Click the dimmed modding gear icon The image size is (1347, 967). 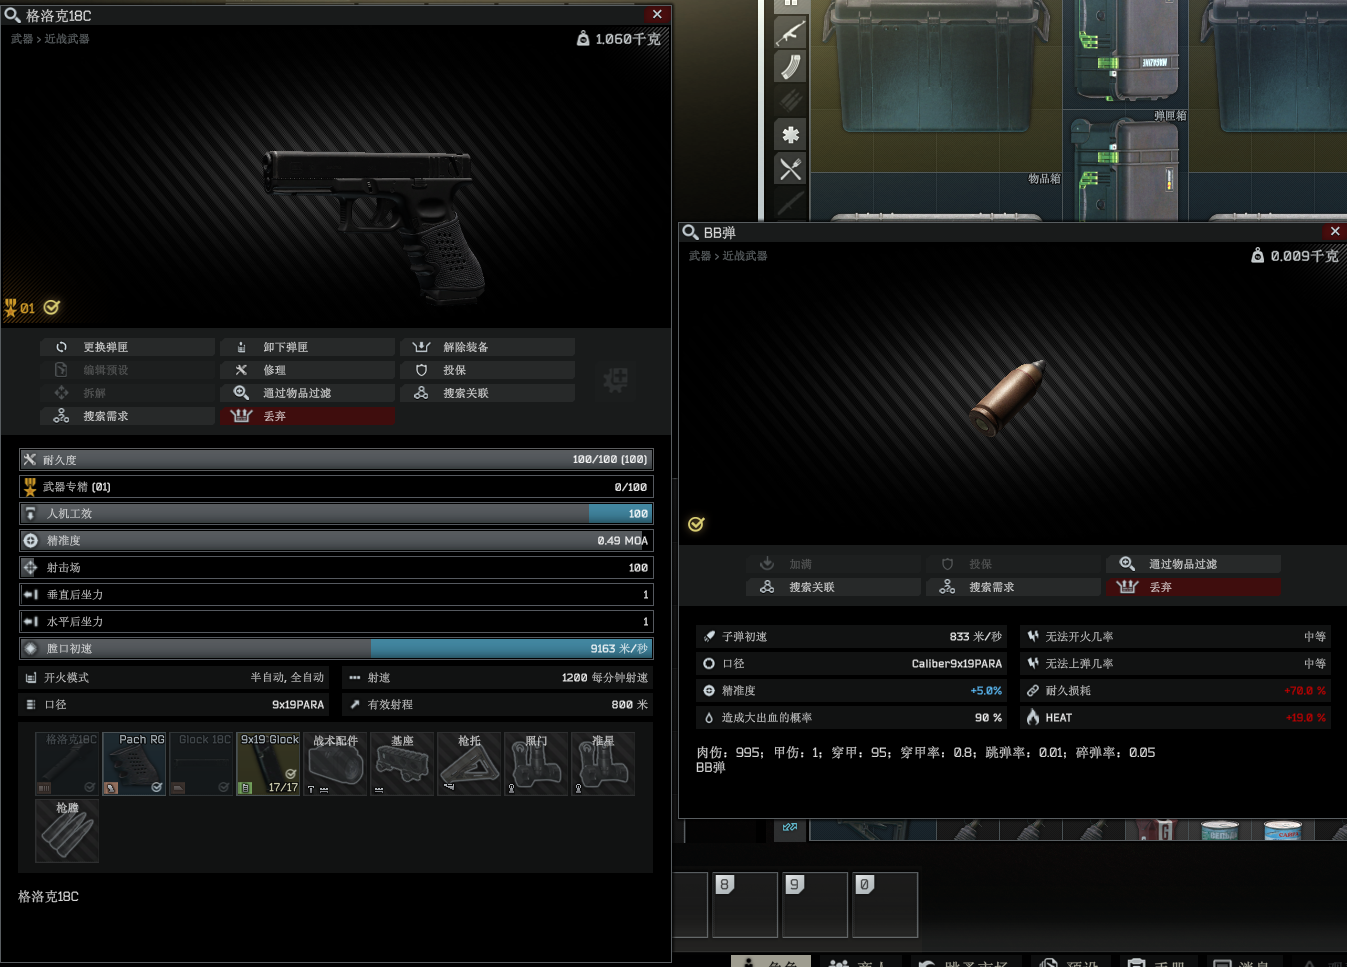tap(615, 380)
